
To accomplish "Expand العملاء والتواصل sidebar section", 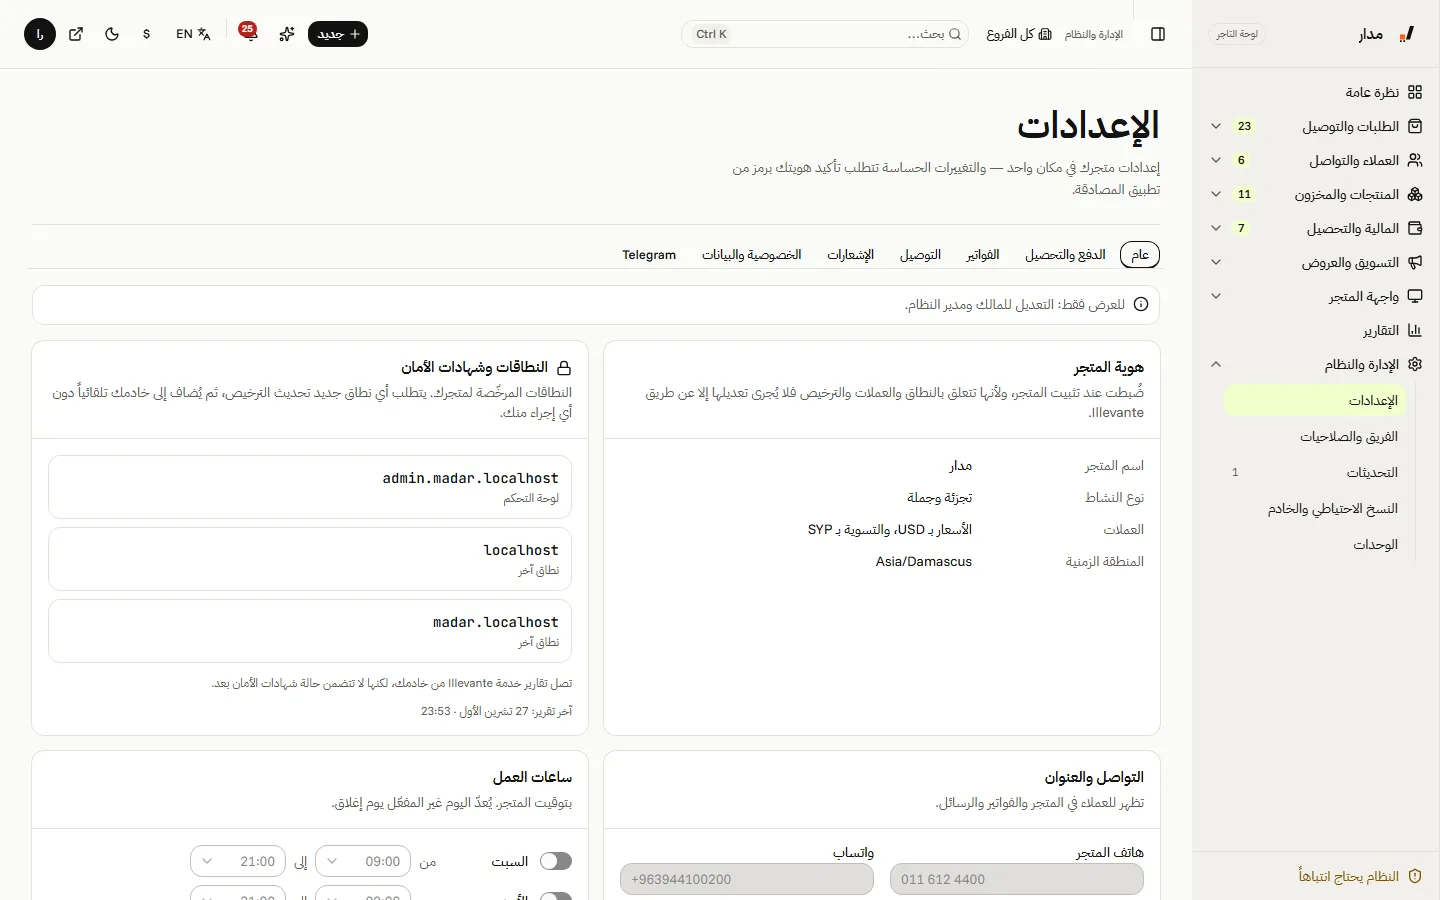I will click(x=1216, y=160).
